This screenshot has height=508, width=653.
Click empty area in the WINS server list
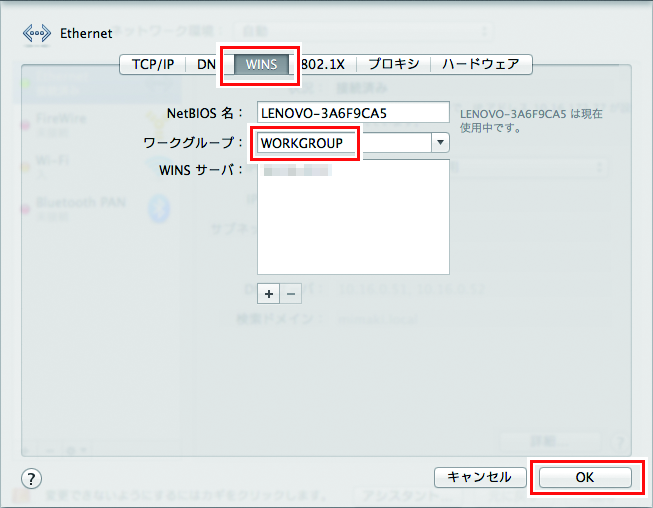[353, 235]
